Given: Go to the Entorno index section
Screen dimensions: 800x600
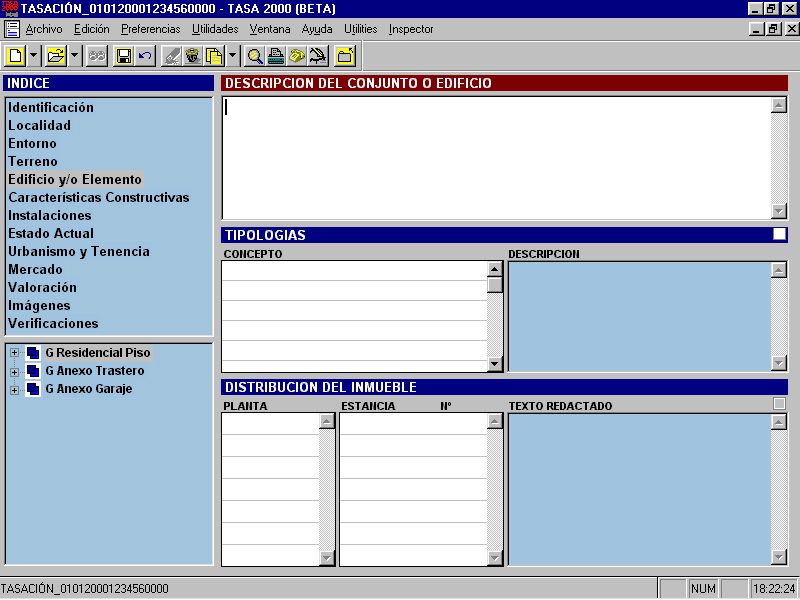Looking at the screenshot, I should (x=32, y=143).
